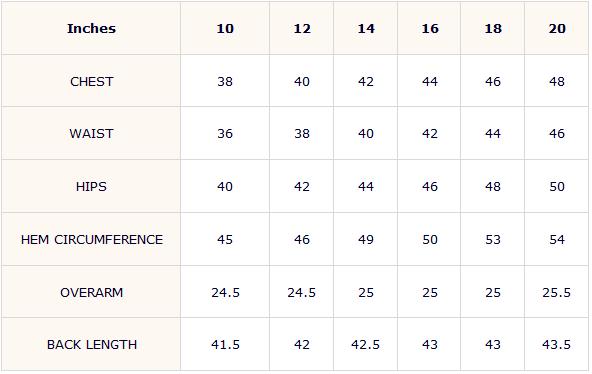Click the OVERARM row label
Image resolution: width=592 pixels, height=374 pixels.
(x=92, y=292)
